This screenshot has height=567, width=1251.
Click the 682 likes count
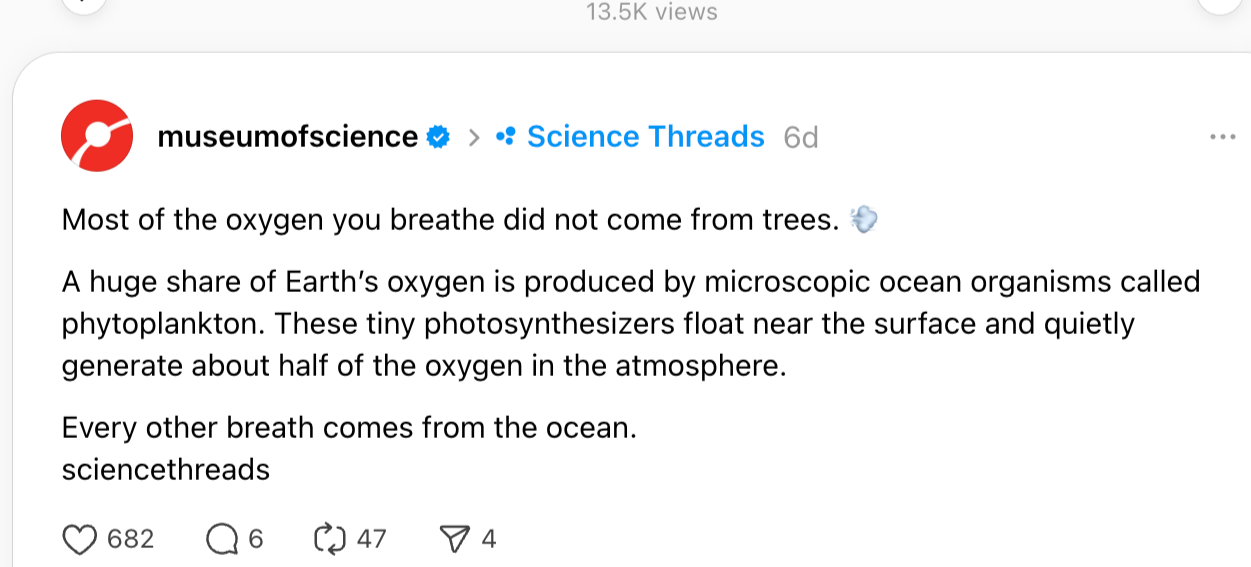130,540
